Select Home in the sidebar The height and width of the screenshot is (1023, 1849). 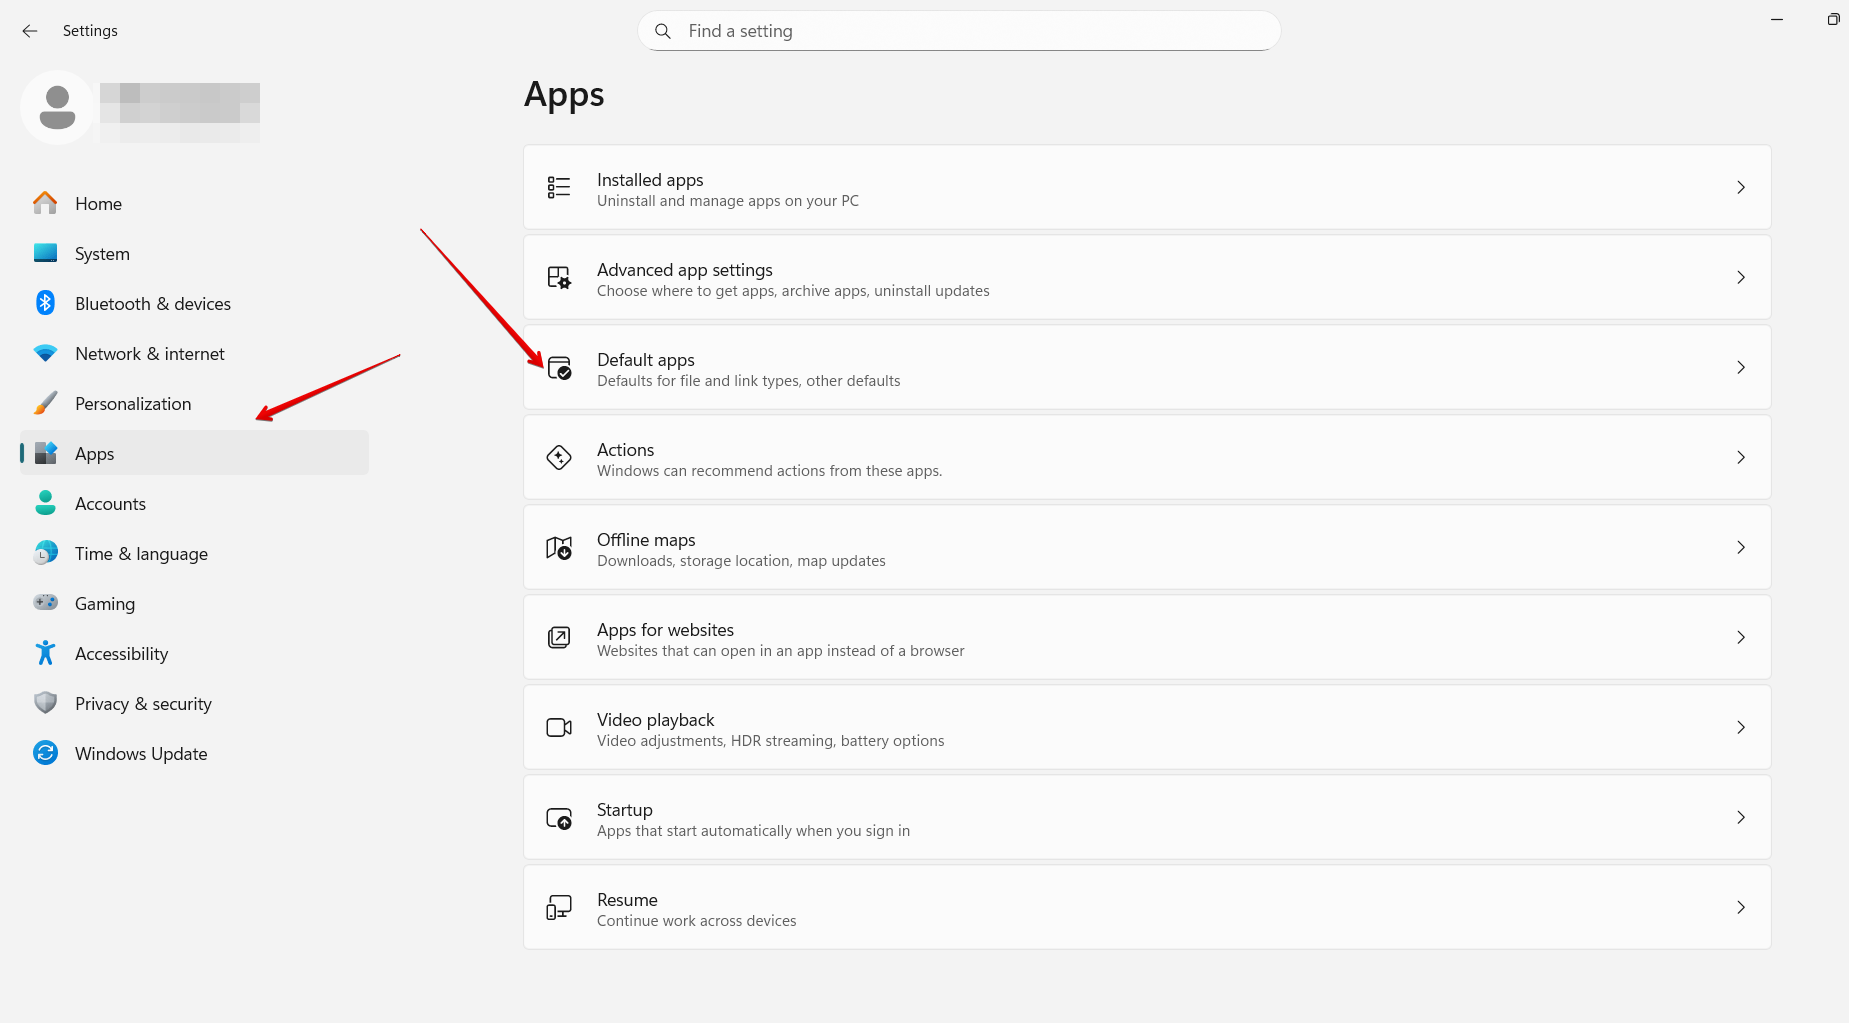tap(194, 203)
